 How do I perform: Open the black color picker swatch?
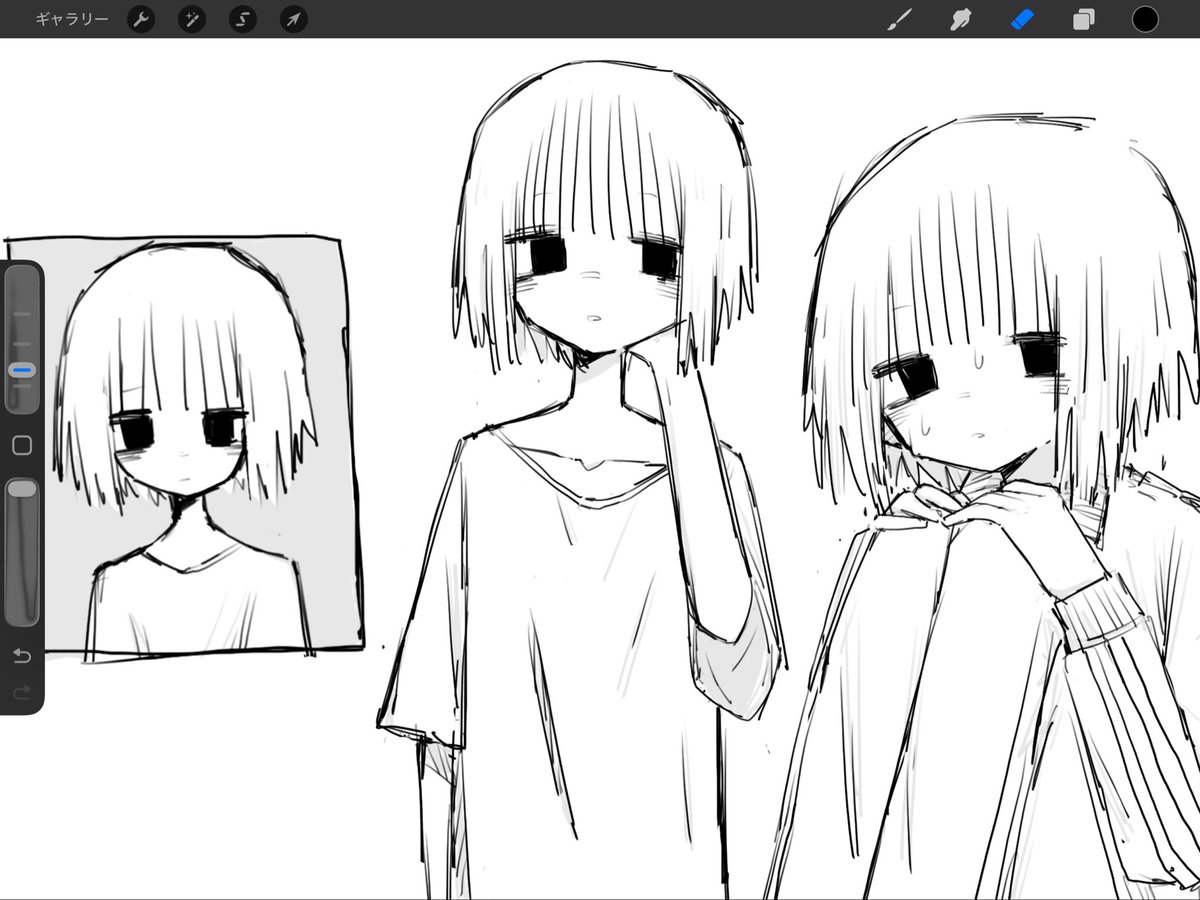(1145, 19)
